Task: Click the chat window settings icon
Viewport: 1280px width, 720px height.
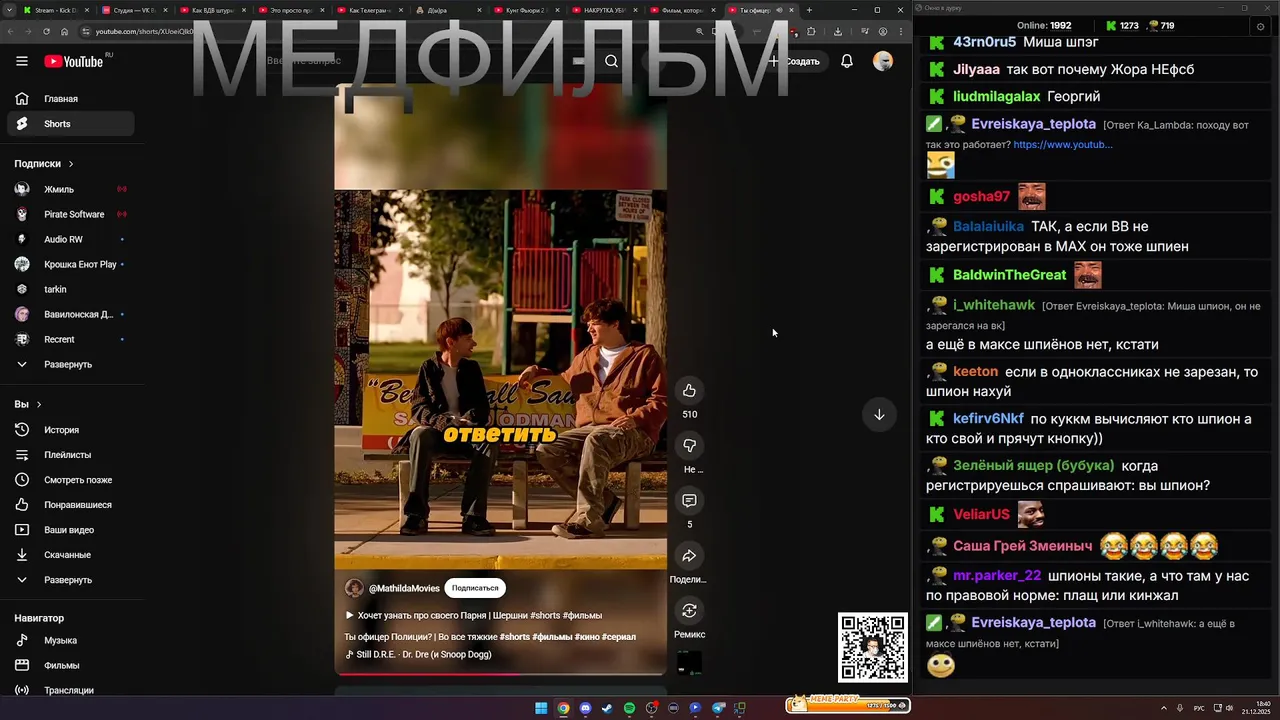Action: click(x=1260, y=26)
